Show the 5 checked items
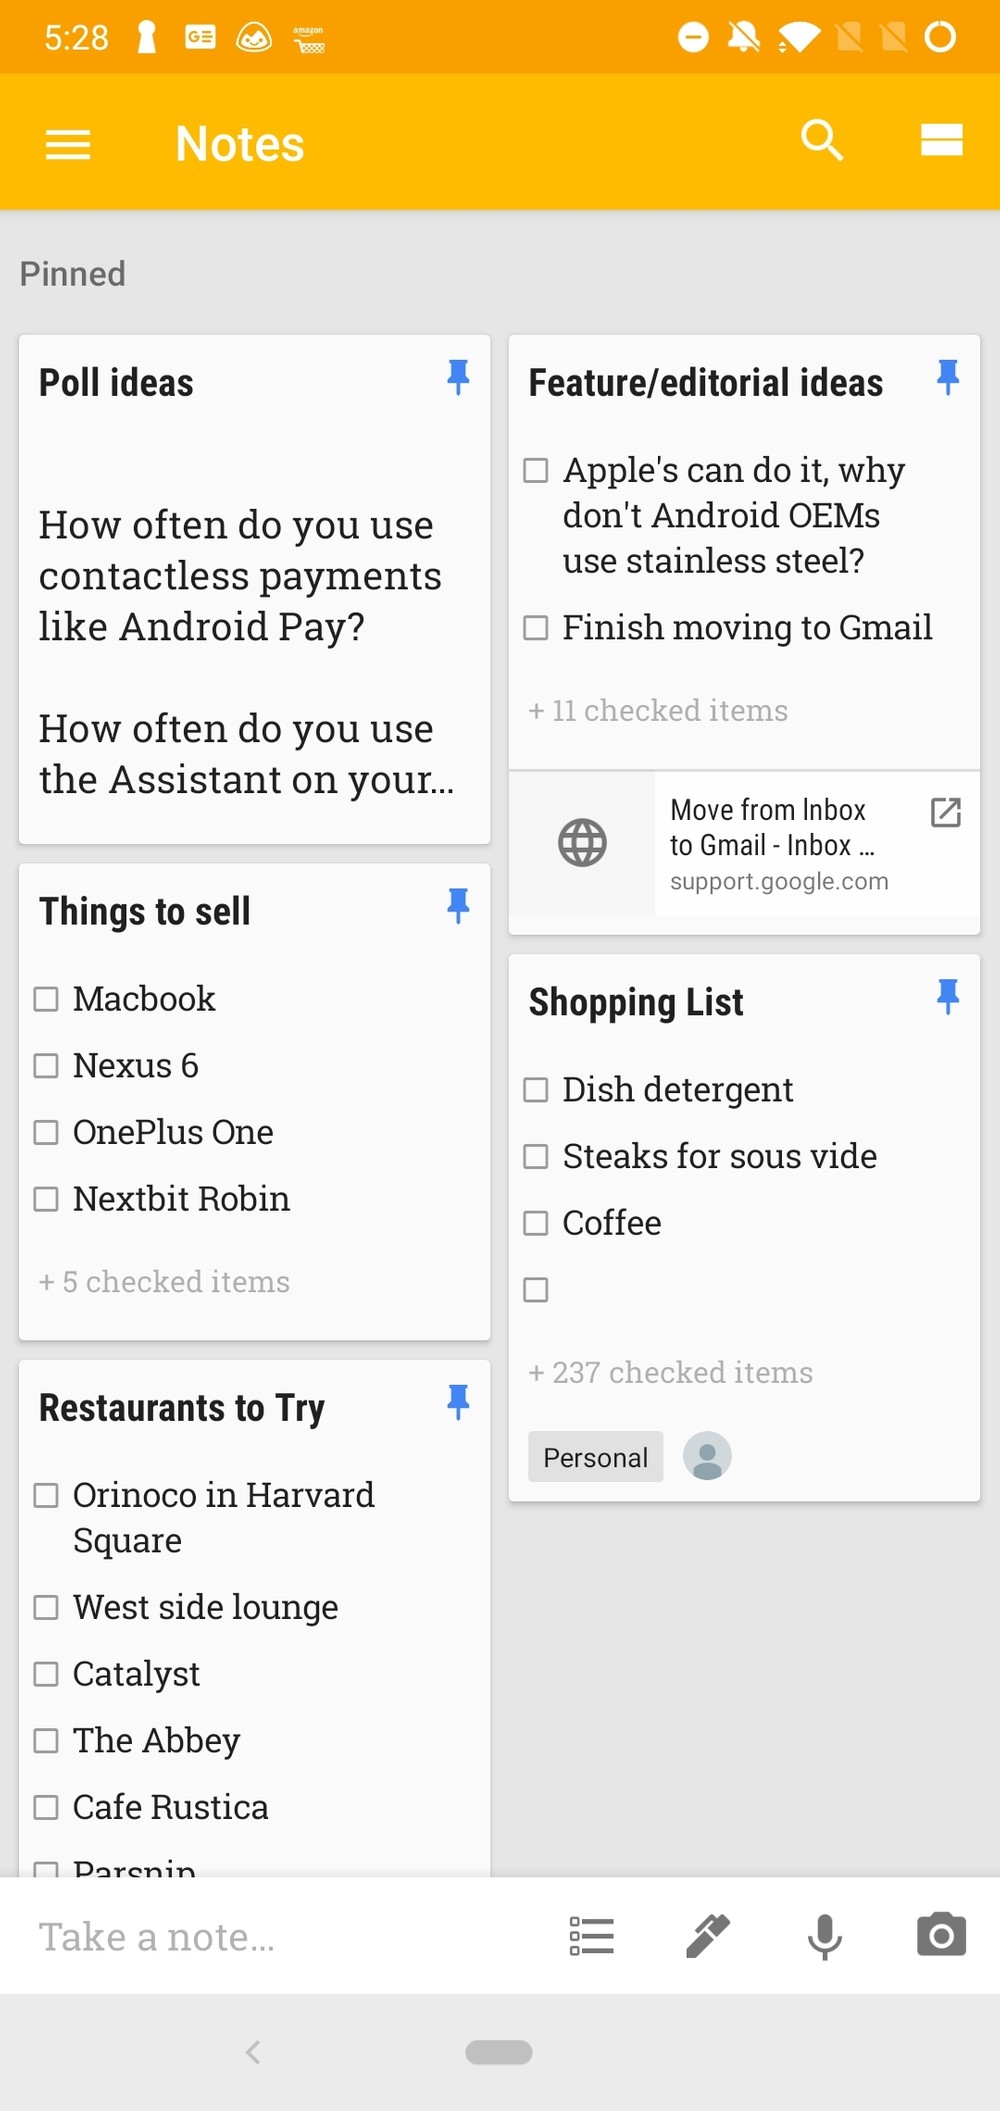The image size is (1000, 2111). (165, 1282)
